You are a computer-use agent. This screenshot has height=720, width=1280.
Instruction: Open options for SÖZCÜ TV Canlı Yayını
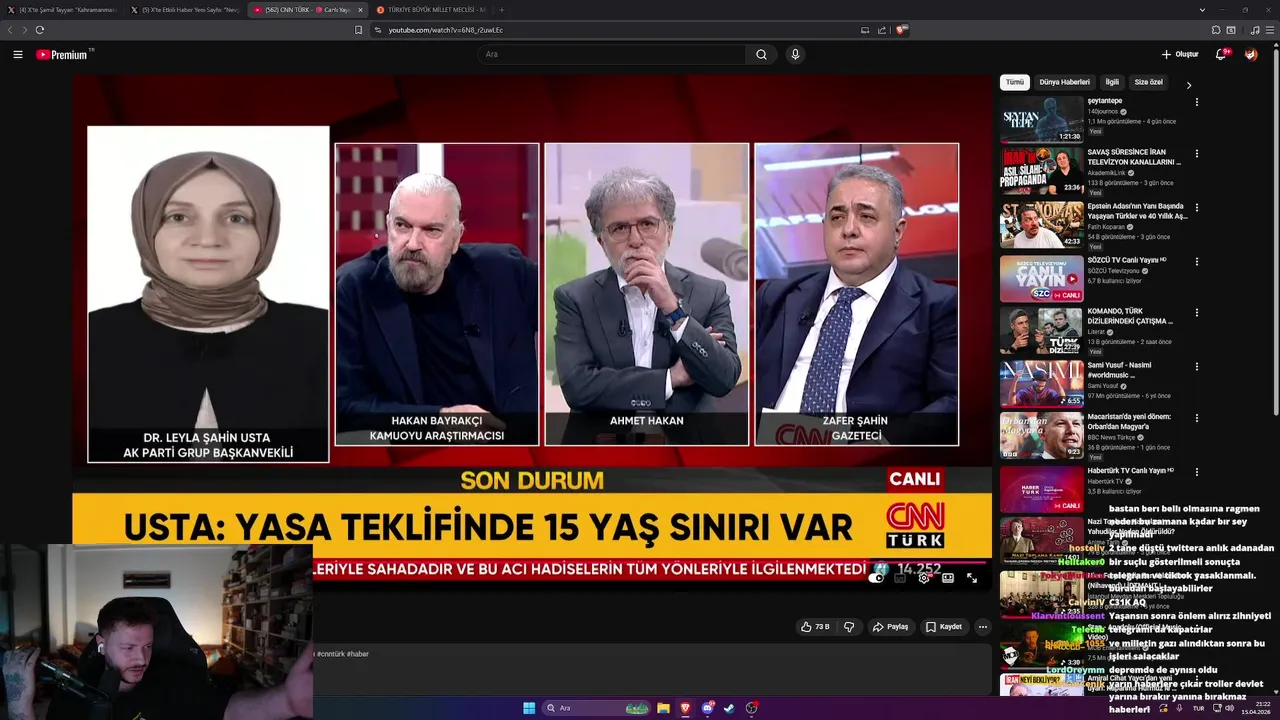[1196, 260]
